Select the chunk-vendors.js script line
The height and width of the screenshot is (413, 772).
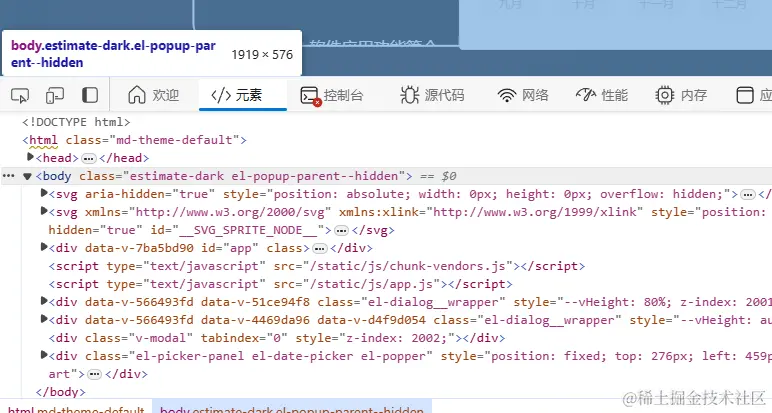pos(317,266)
